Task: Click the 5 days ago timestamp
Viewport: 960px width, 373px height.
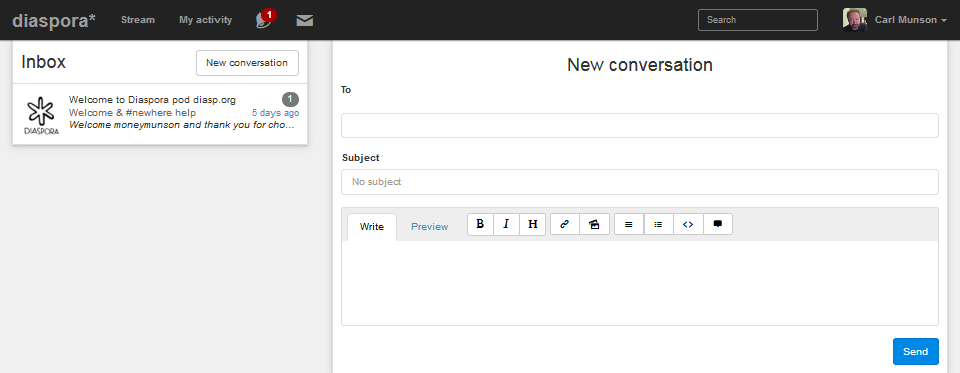Action: coord(276,113)
